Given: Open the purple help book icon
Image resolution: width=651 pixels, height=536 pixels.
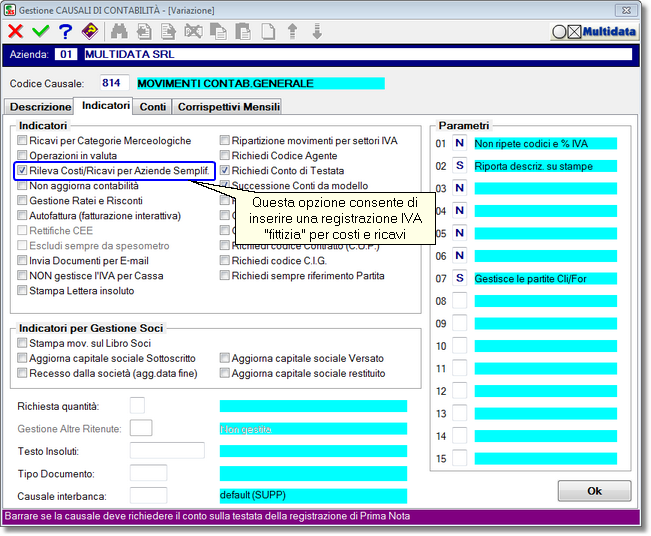Looking at the screenshot, I should point(90,31).
